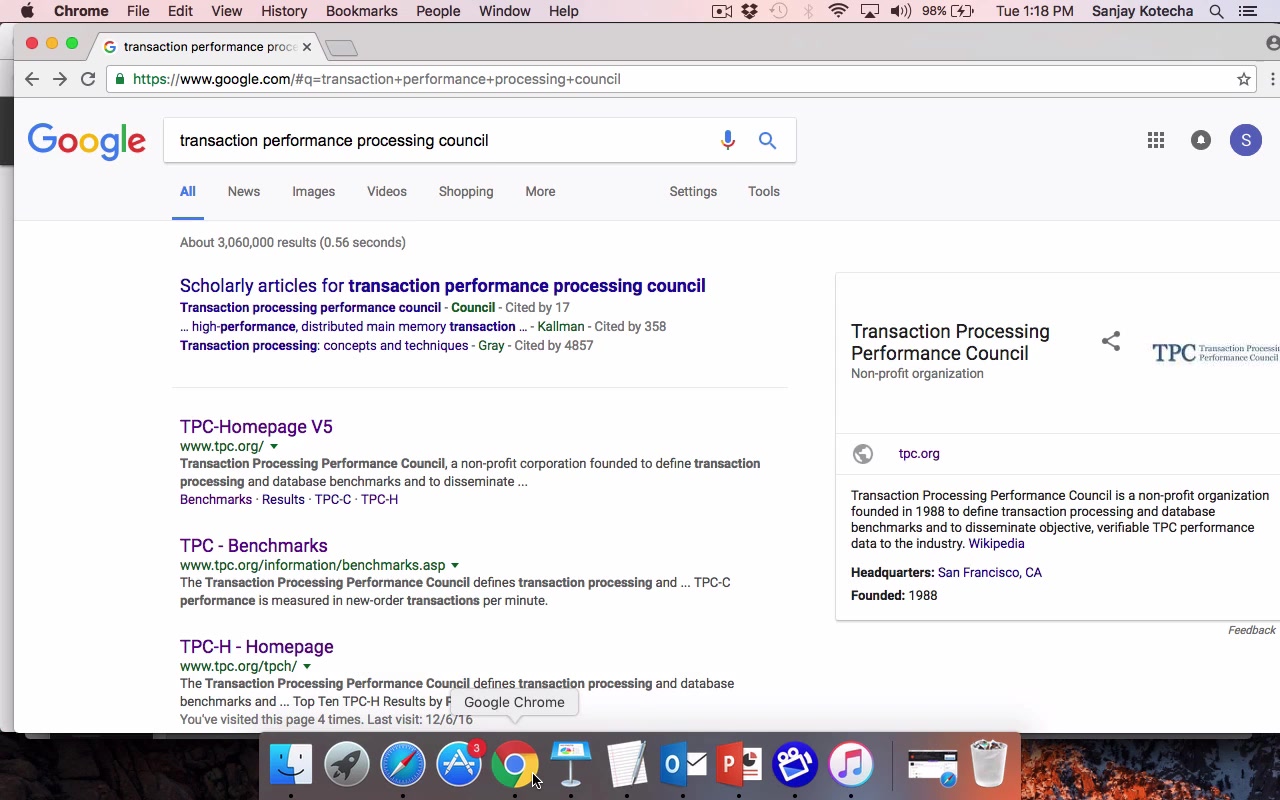The height and width of the screenshot is (800, 1280).
Task: Open Outlook from the Dock
Action: (x=683, y=765)
